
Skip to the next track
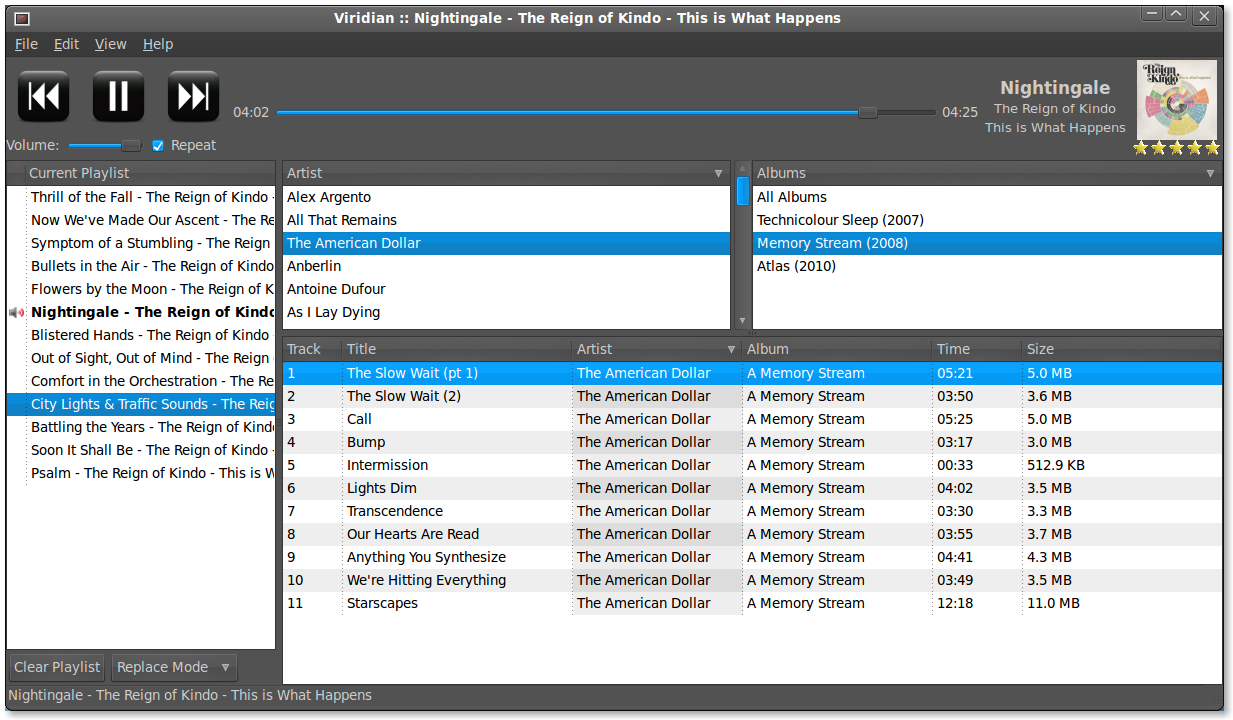tap(193, 97)
